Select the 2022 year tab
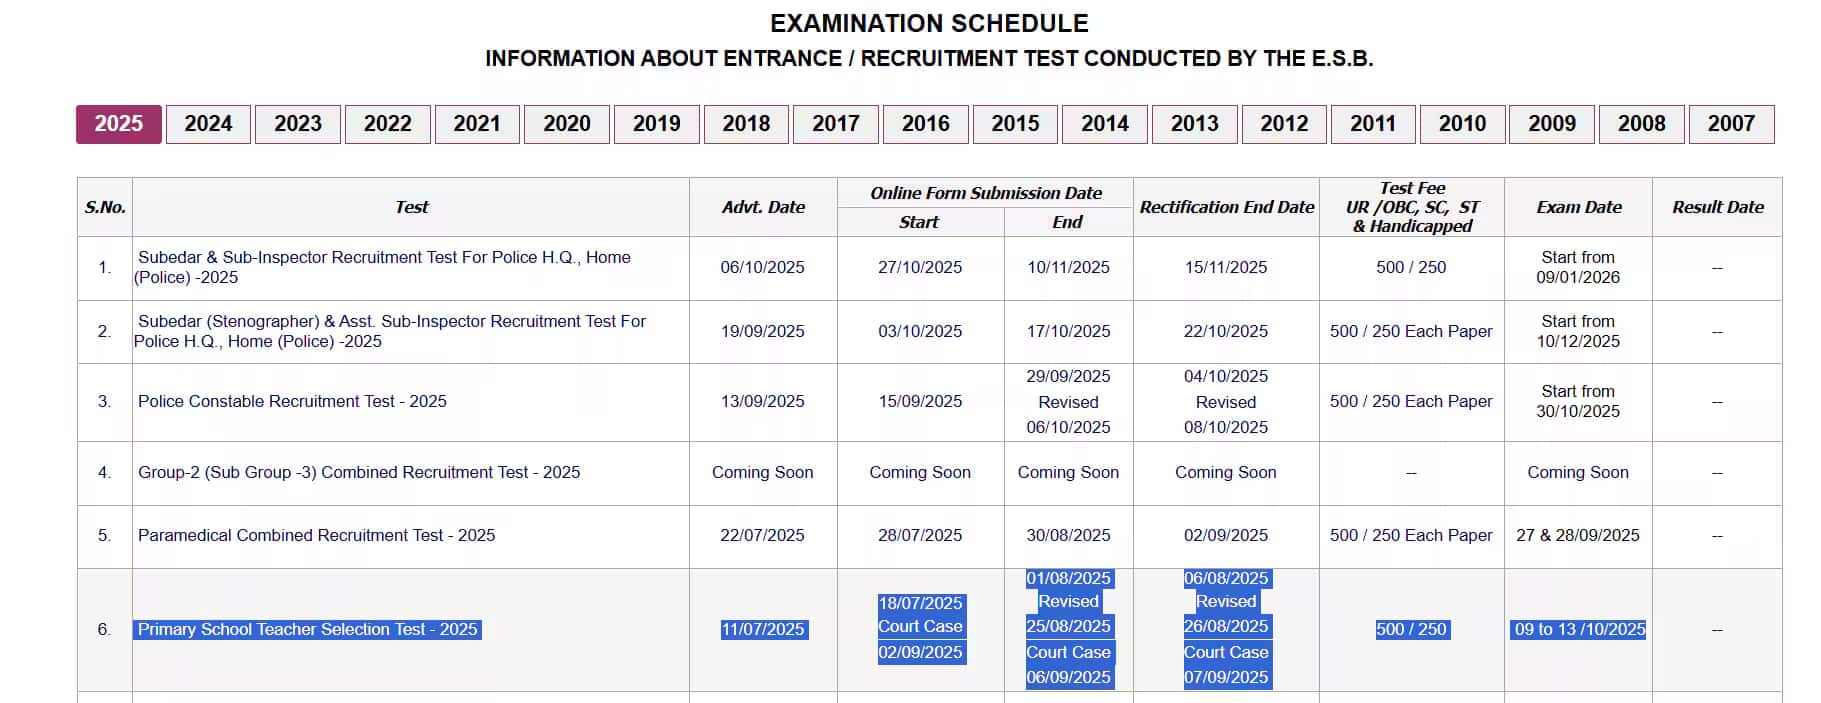 click(x=388, y=124)
